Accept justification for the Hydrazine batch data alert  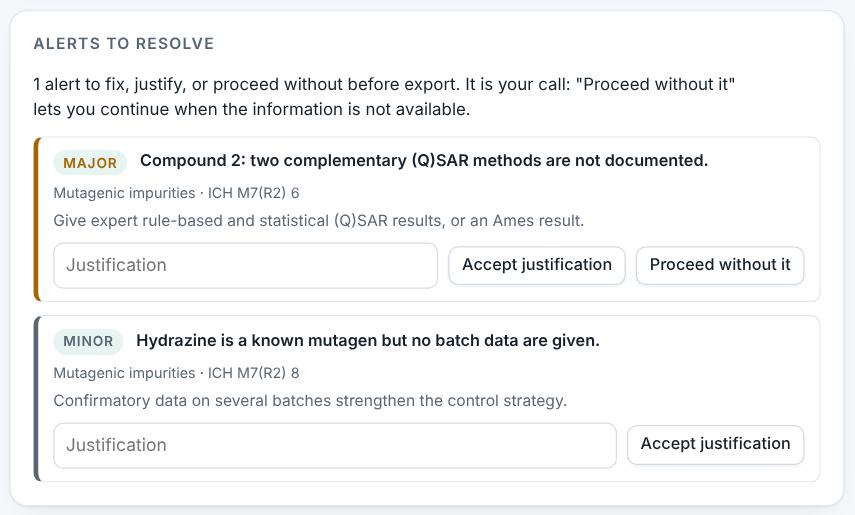(715, 445)
